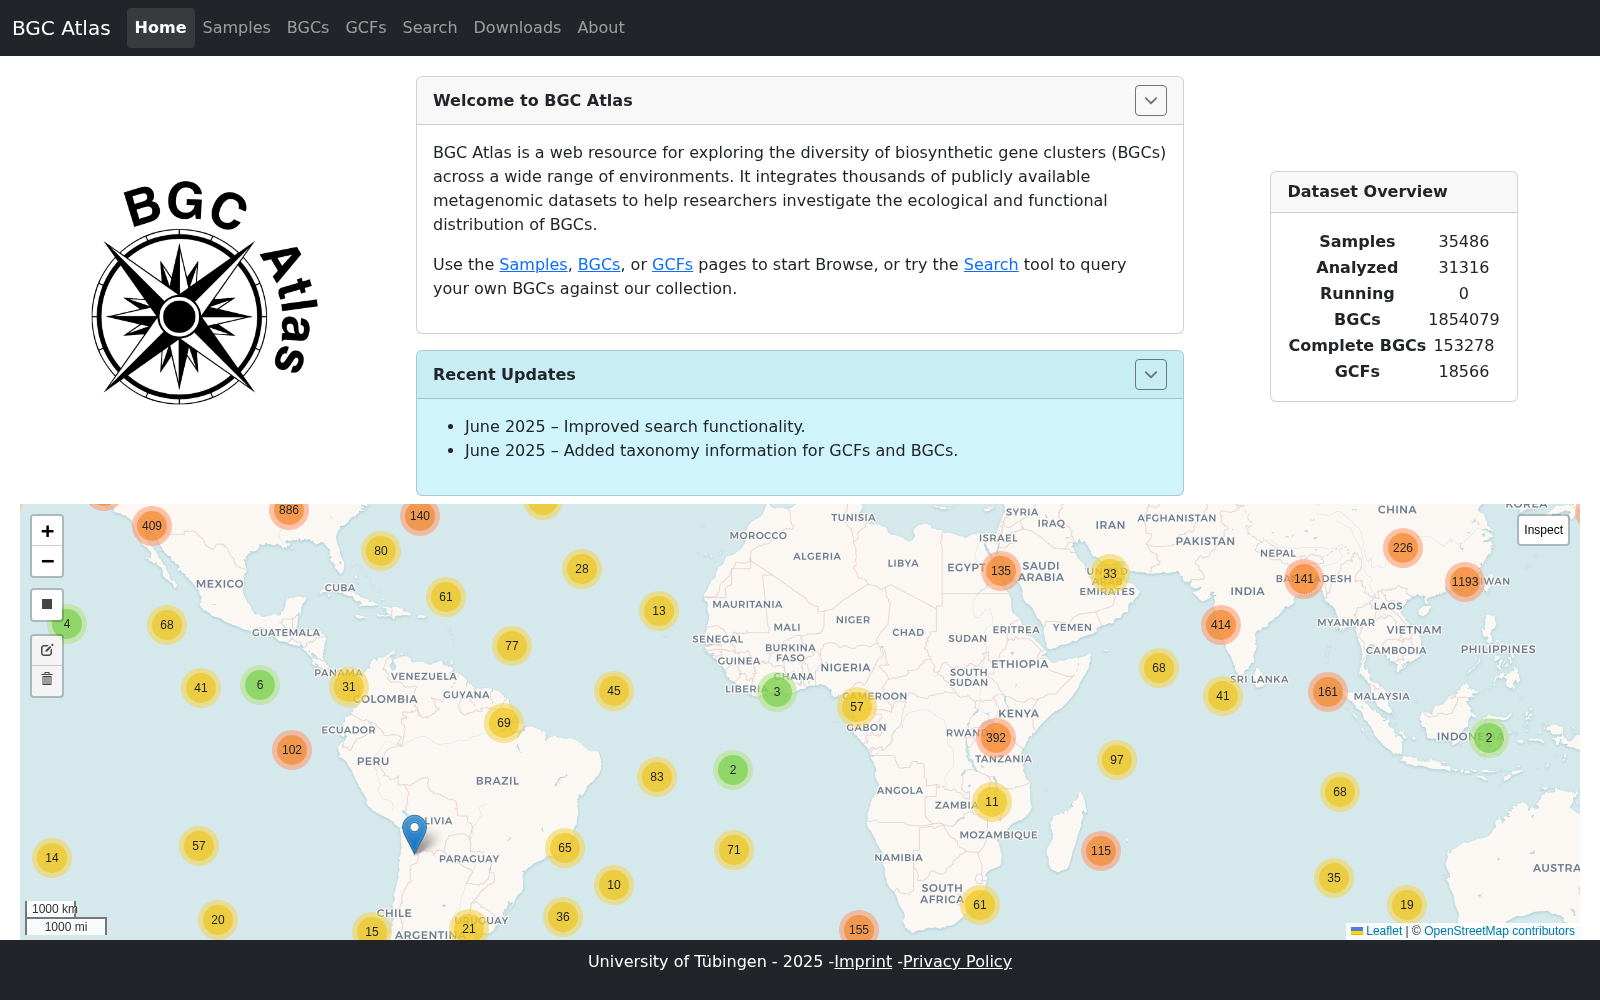
Task: Open the OpenStreetMap contributors link
Action: [x=1499, y=931]
